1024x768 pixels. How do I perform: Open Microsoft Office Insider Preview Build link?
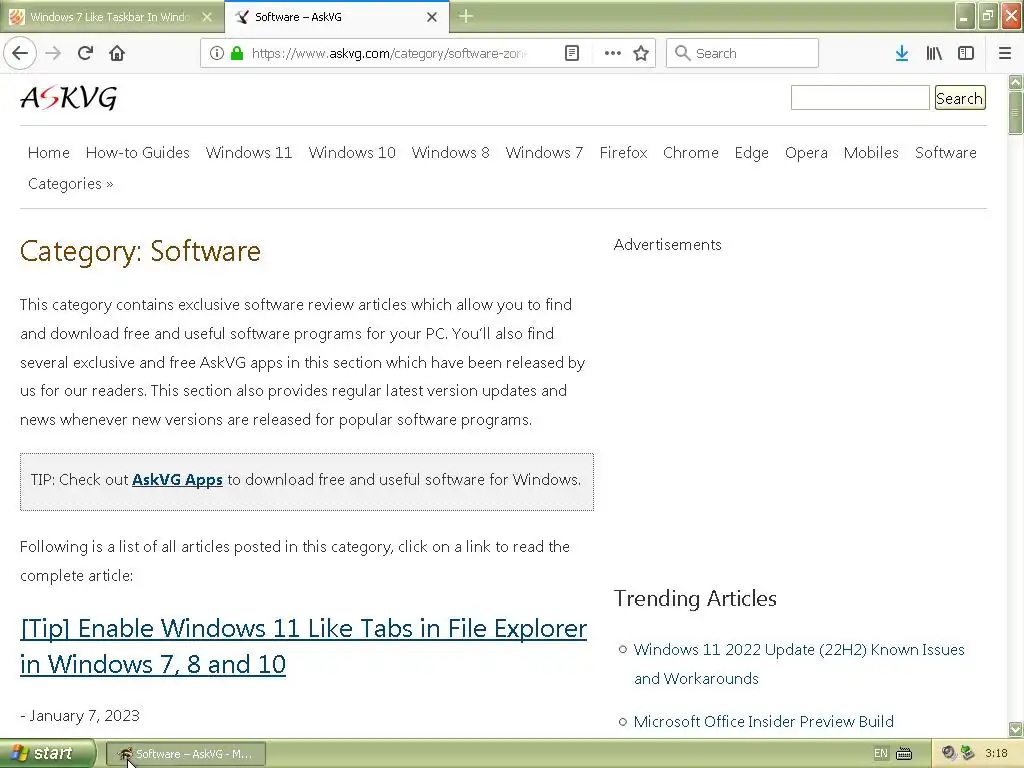pos(763,721)
